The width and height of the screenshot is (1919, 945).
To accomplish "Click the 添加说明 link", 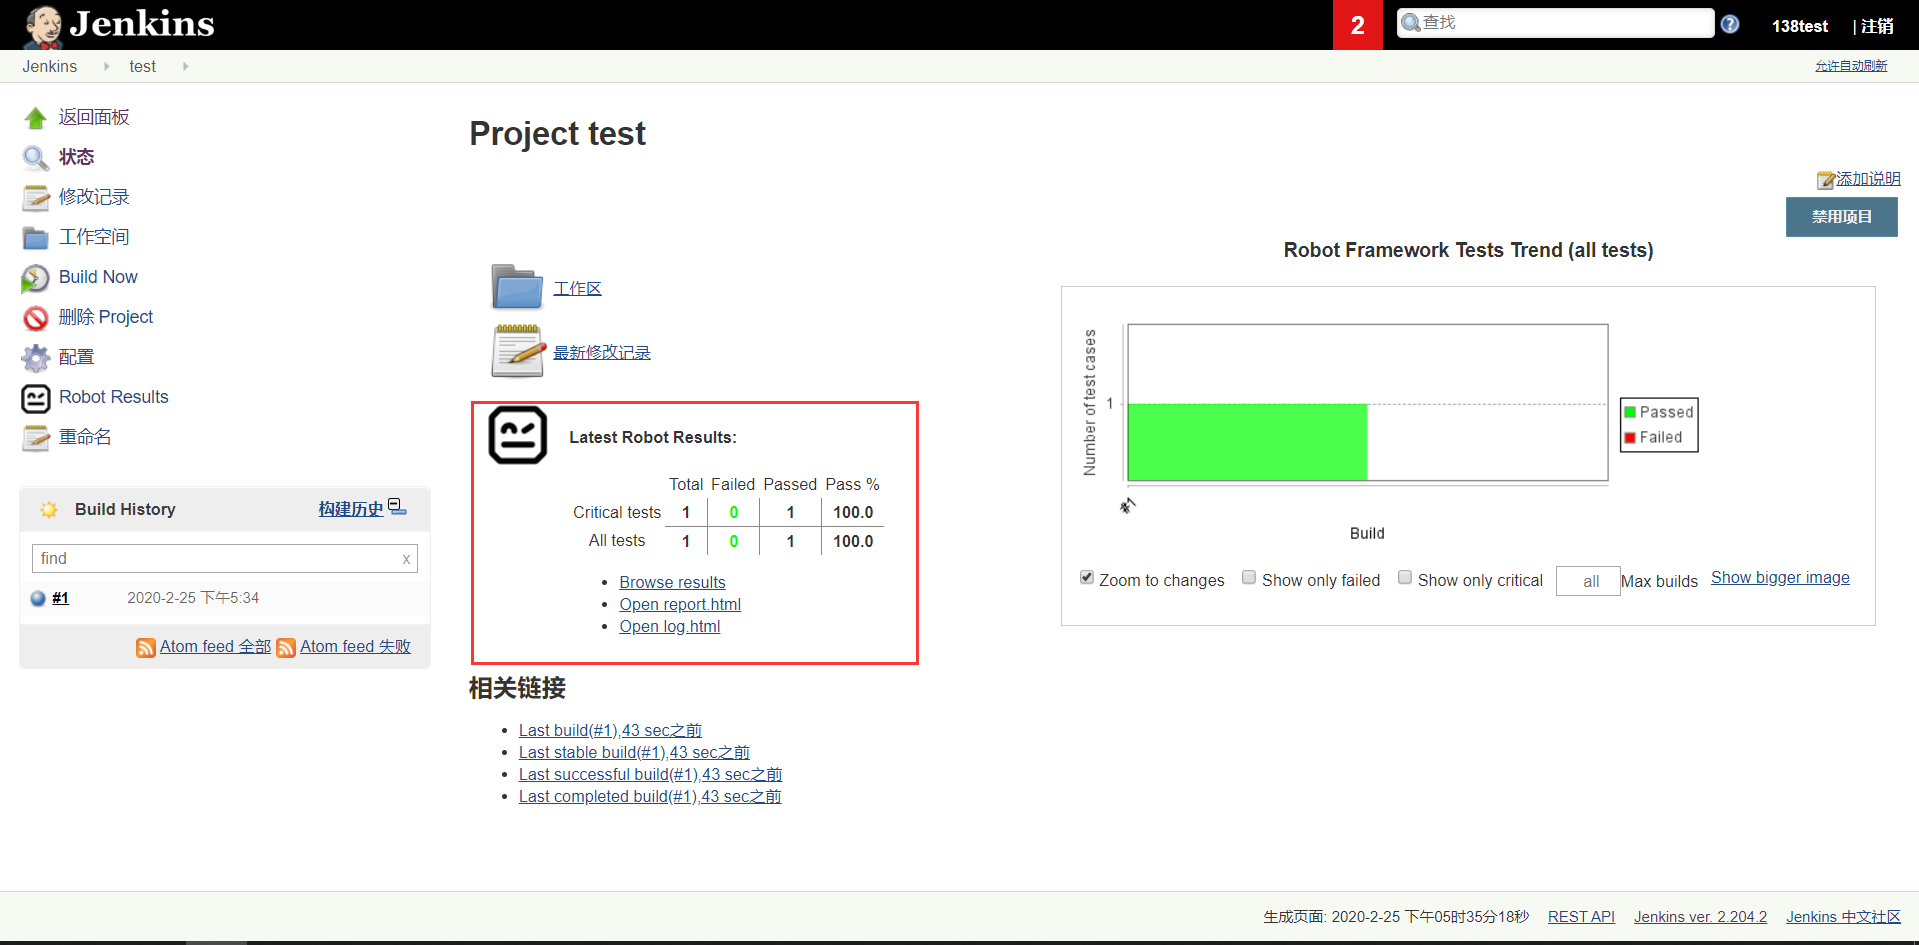I will coord(1868,179).
